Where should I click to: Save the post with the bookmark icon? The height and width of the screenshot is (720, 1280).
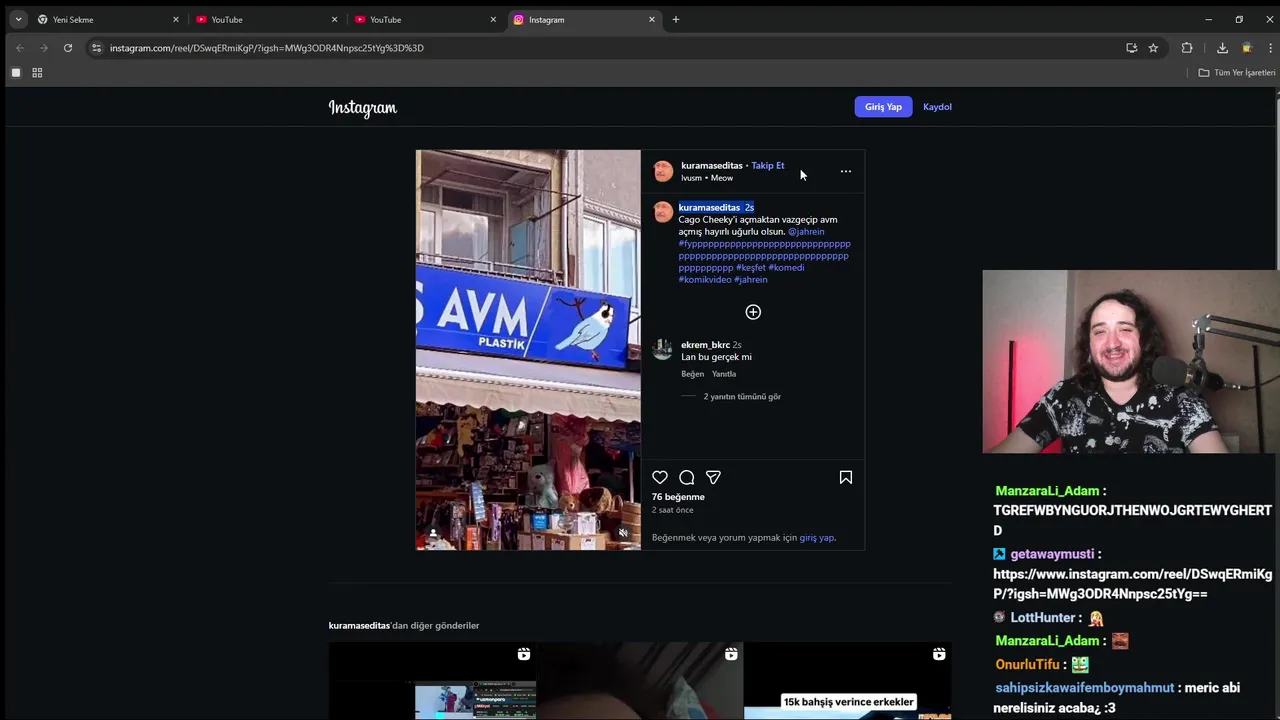(x=846, y=478)
